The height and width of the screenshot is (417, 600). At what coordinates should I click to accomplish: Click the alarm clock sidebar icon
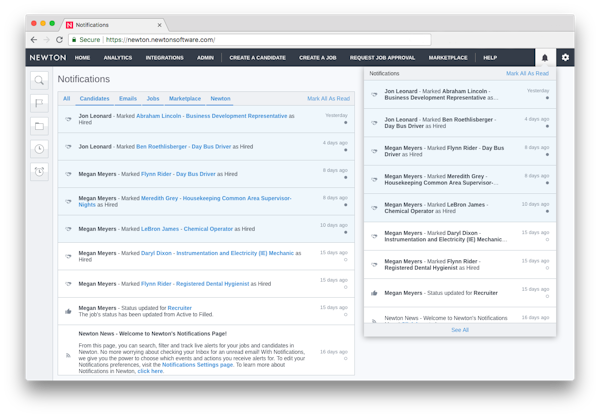[x=39, y=171]
